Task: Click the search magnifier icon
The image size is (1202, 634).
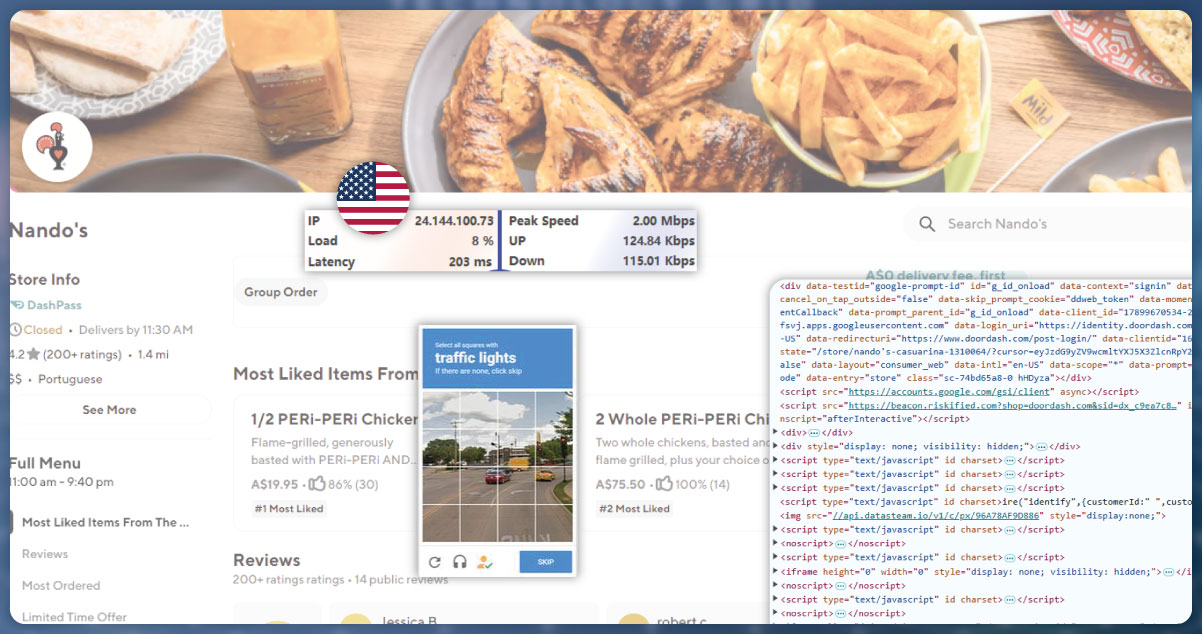Action: [927, 224]
